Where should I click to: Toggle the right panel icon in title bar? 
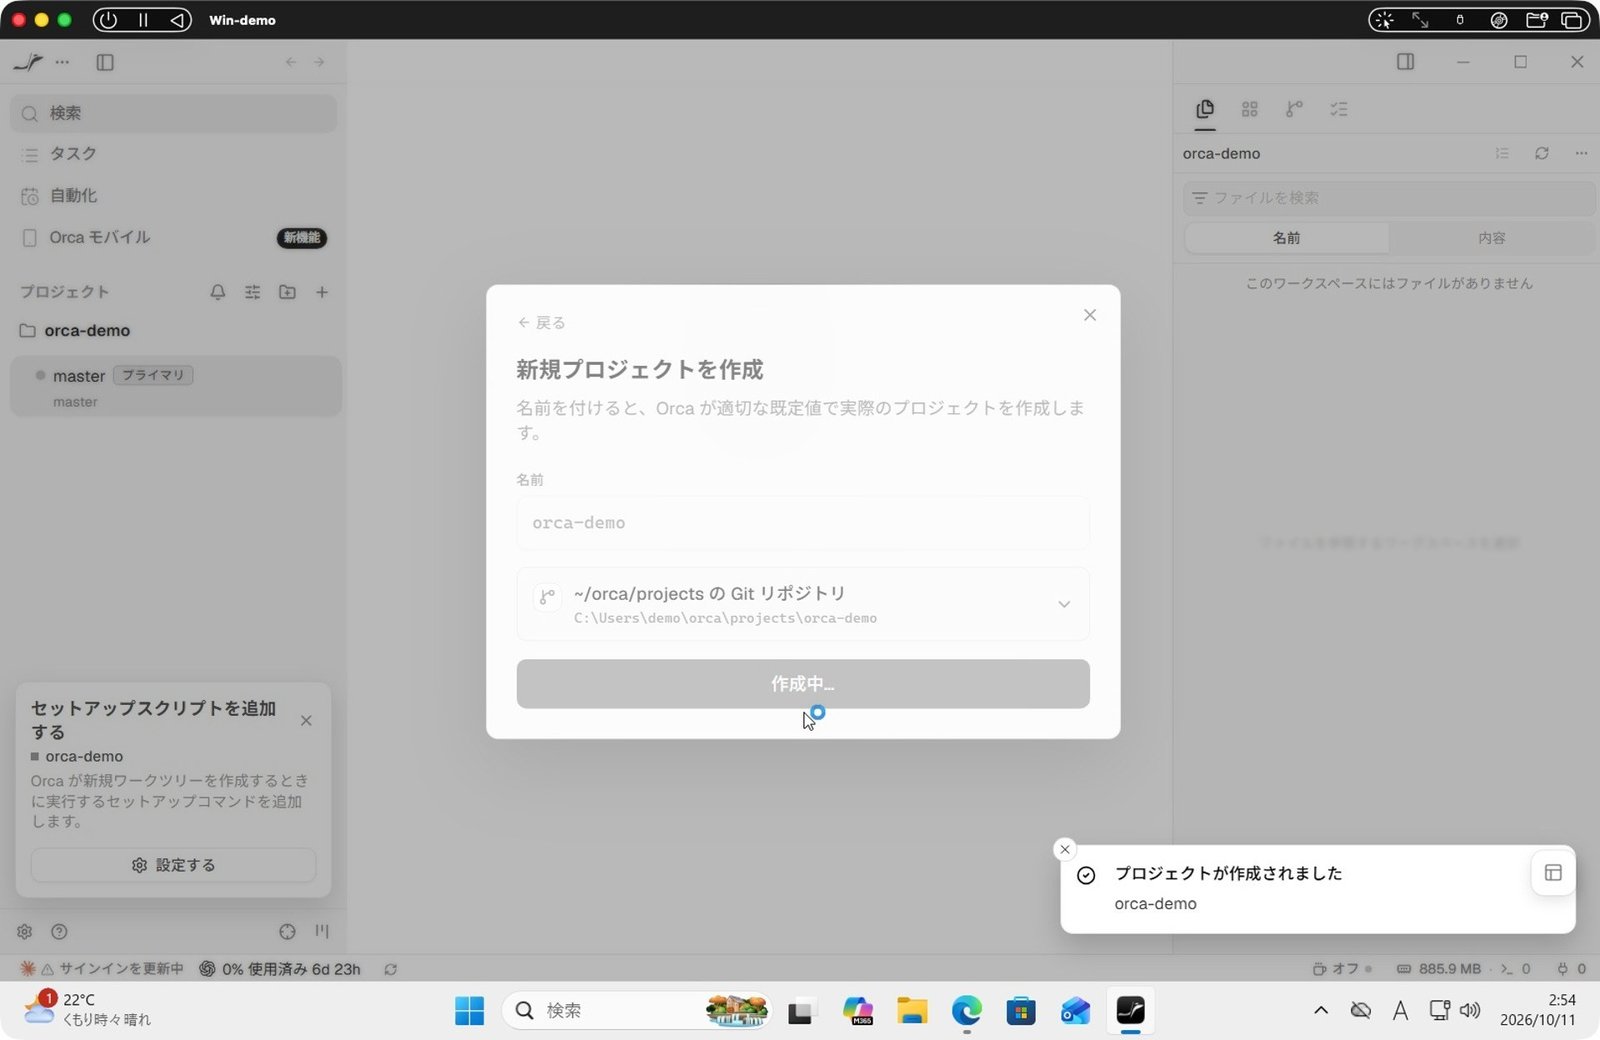point(1405,62)
